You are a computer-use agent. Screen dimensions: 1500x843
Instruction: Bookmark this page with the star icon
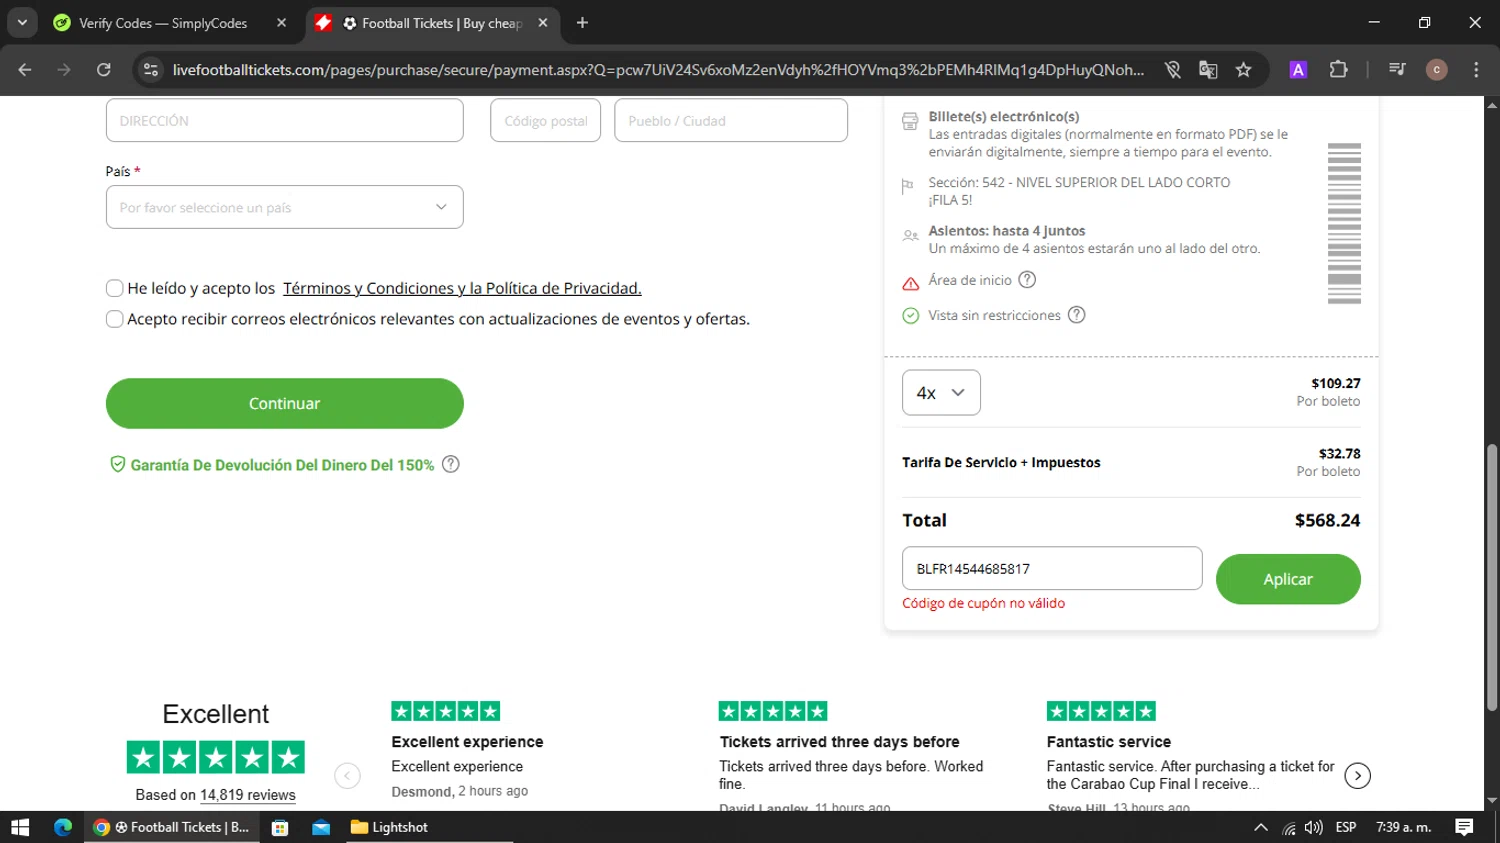1243,69
